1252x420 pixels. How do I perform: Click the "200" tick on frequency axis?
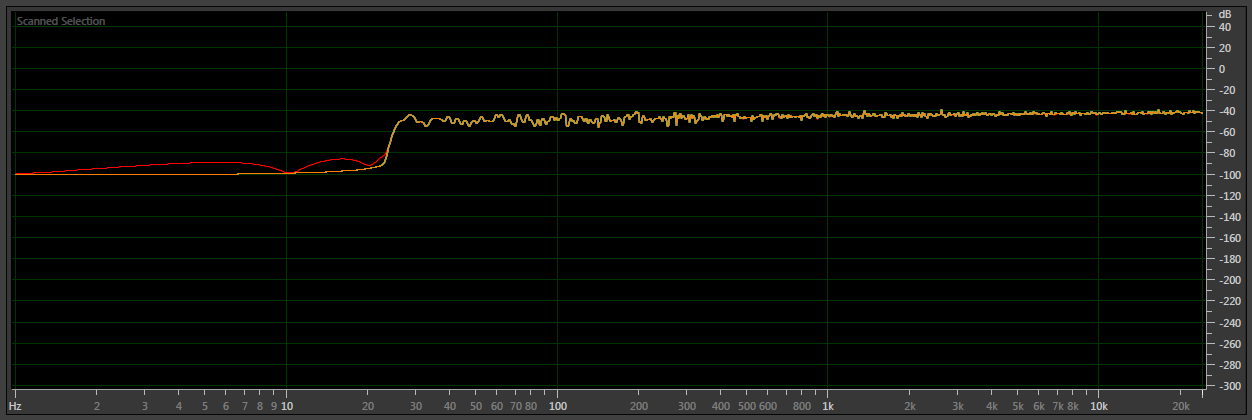[639, 407]
